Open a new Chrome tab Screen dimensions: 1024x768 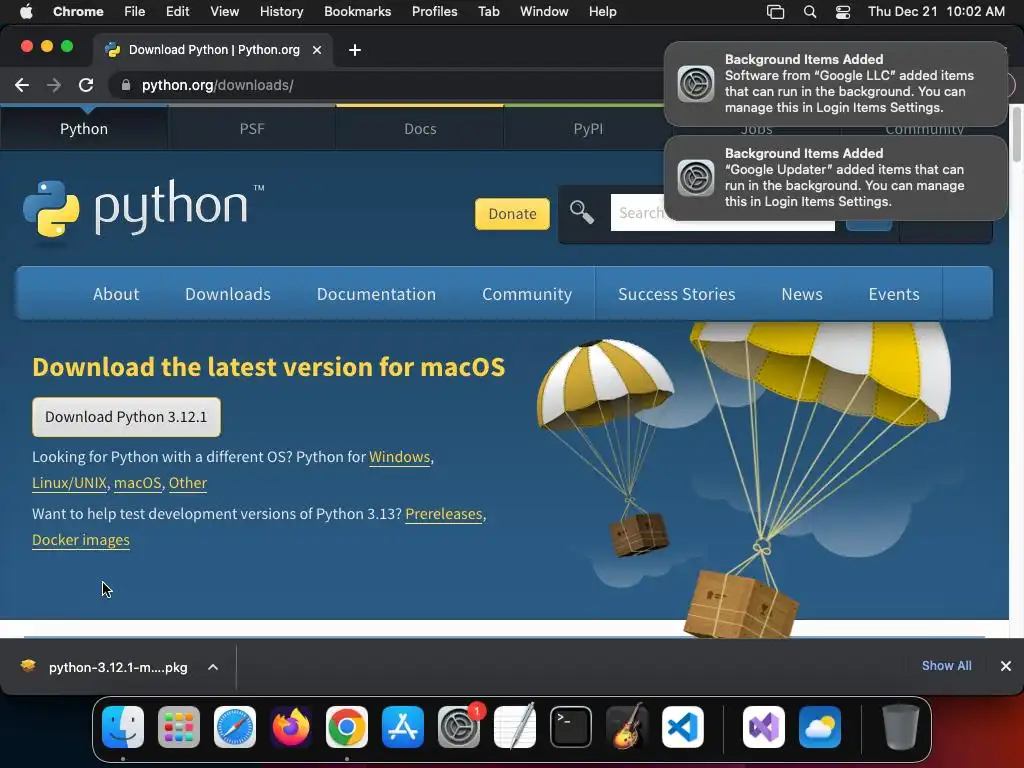click(x=355, y=50)
